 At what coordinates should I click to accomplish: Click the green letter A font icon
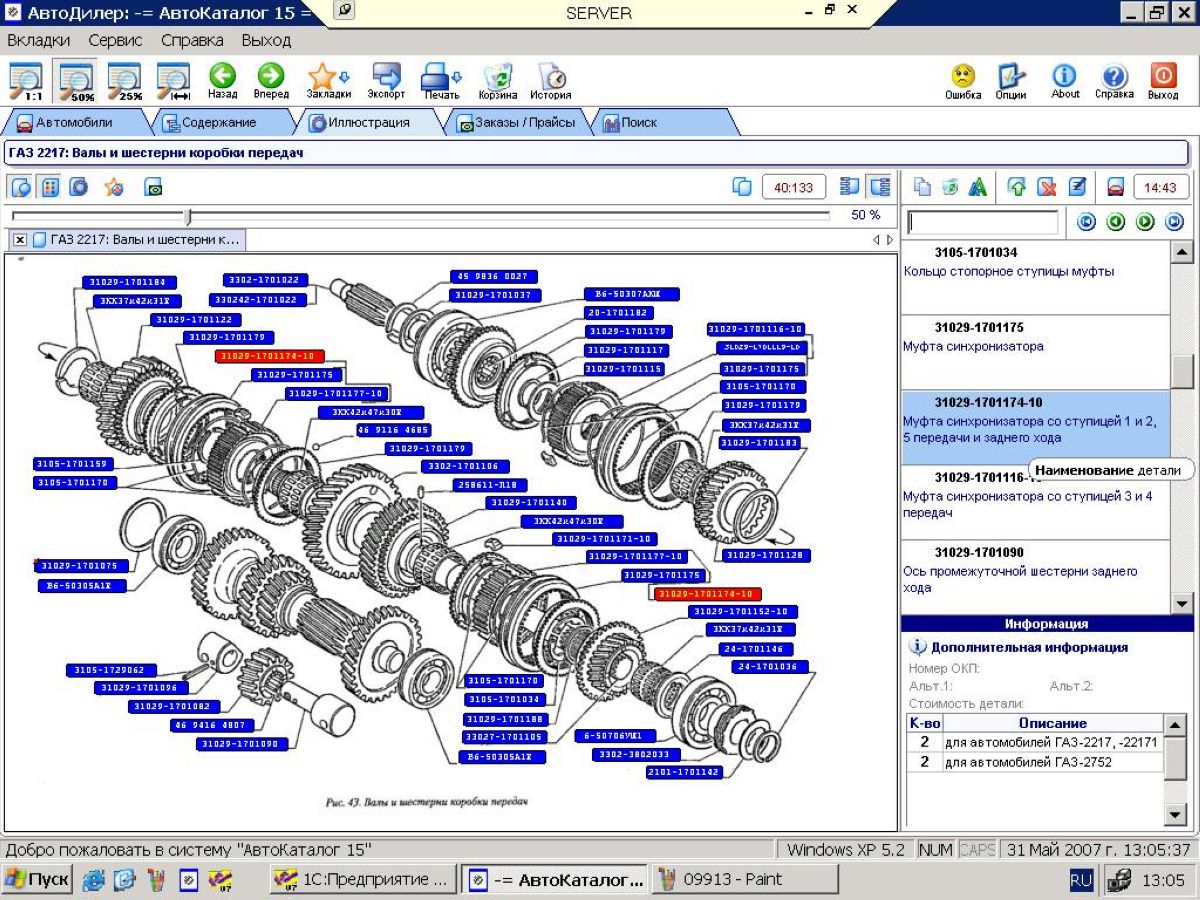tap(978, 187)
